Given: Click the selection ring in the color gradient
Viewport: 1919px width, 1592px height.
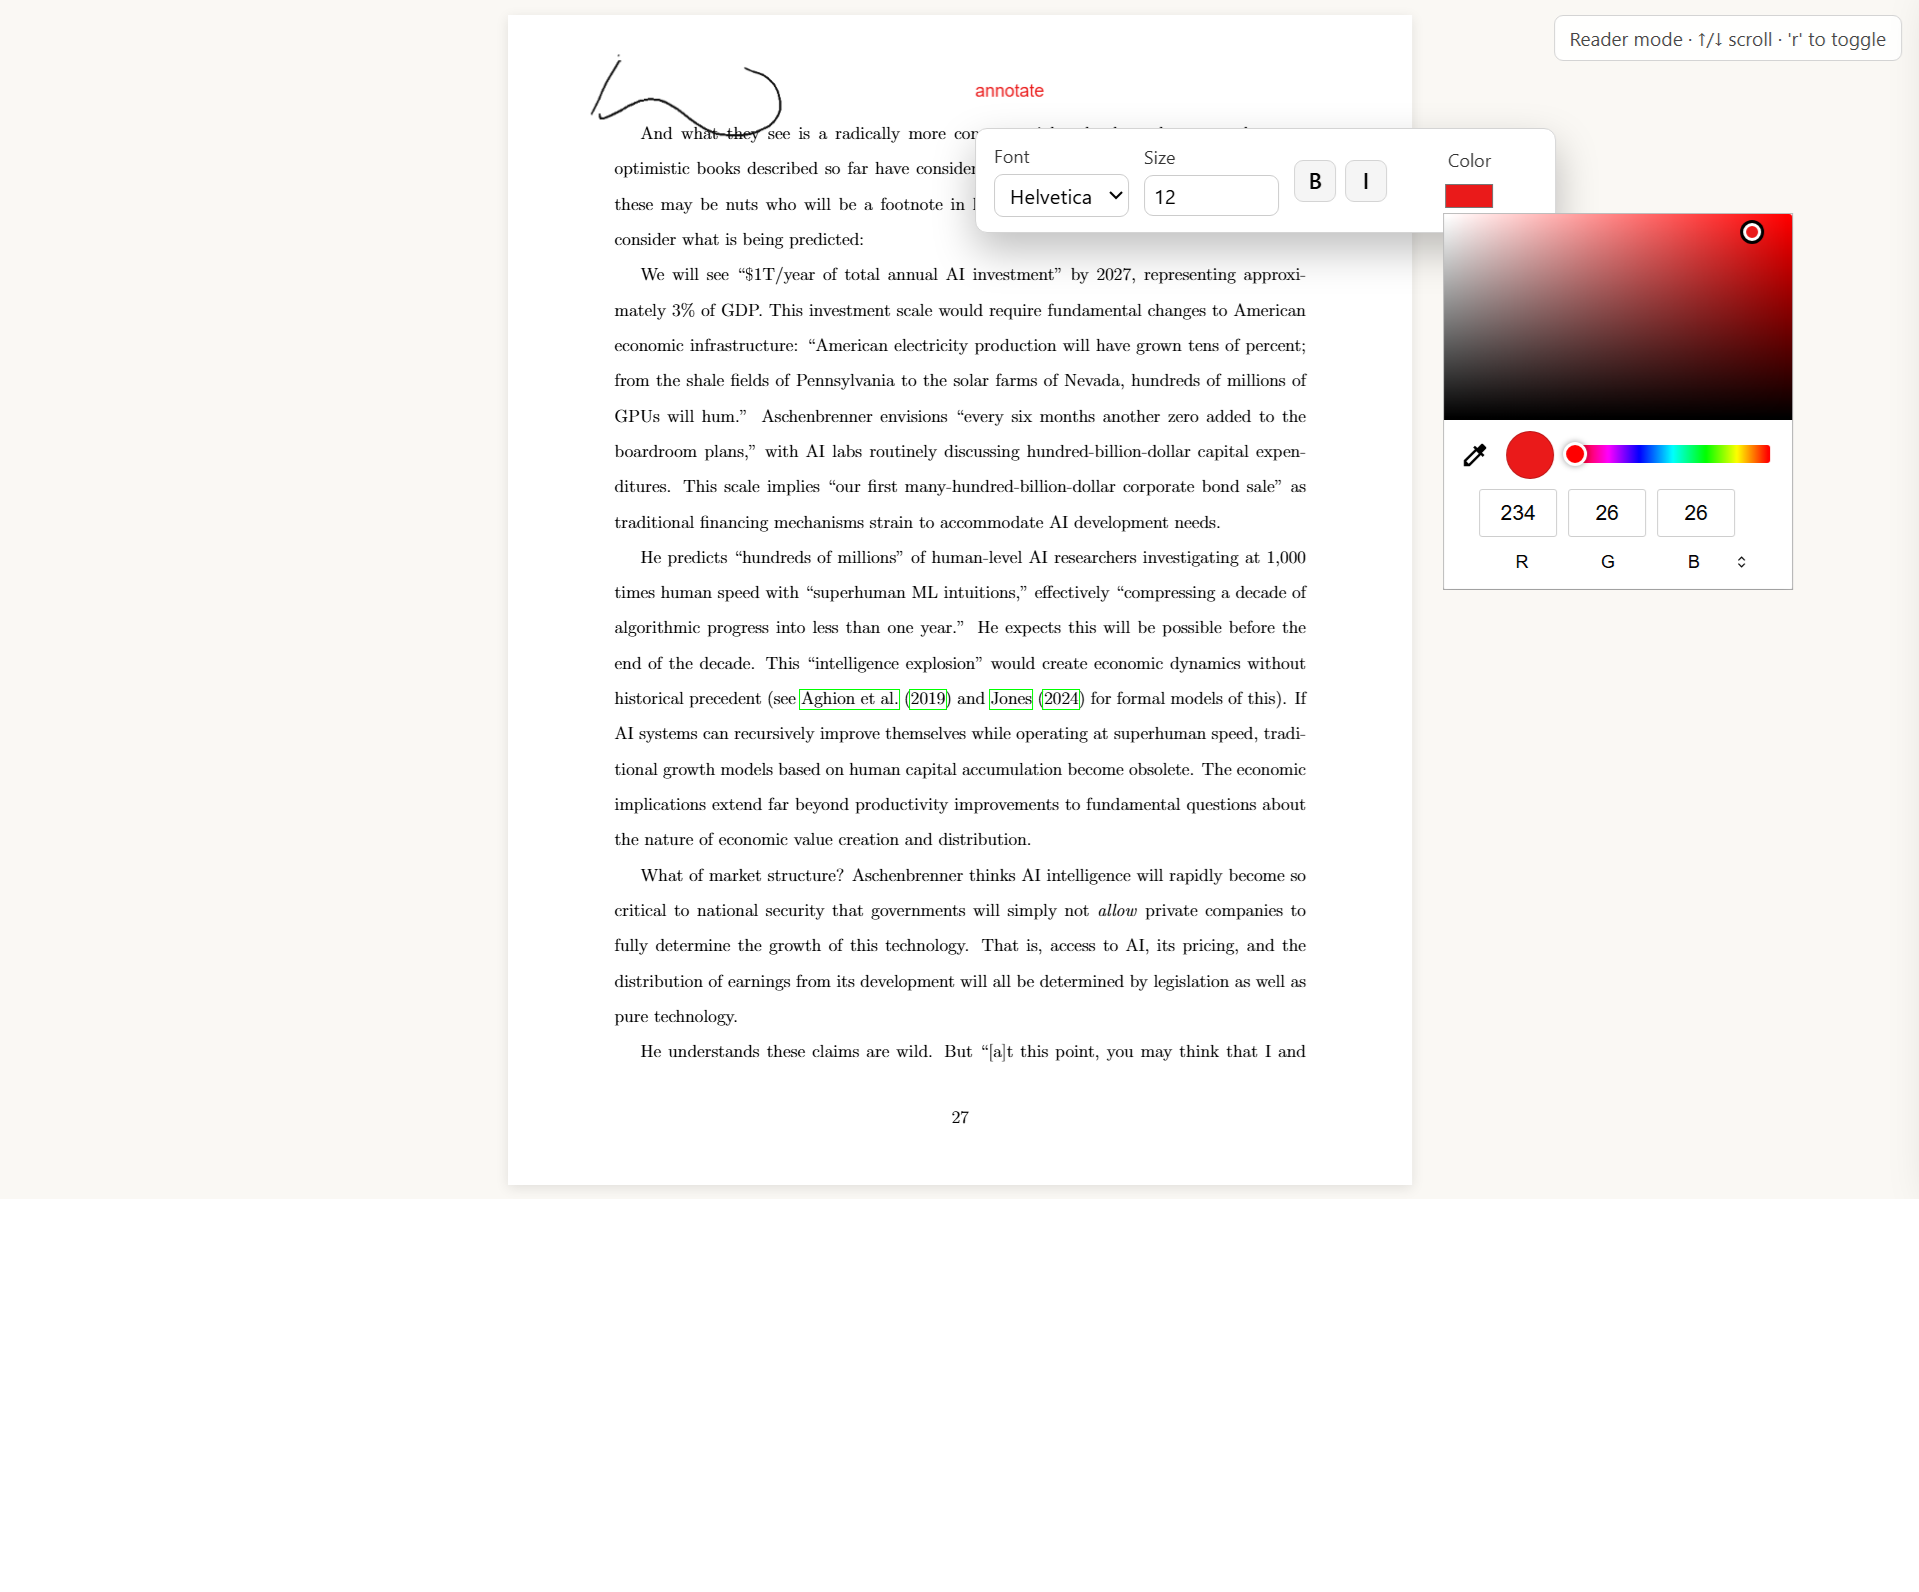Looking at the screenshot, I should pyautogui.click(x=1752, y=232).
